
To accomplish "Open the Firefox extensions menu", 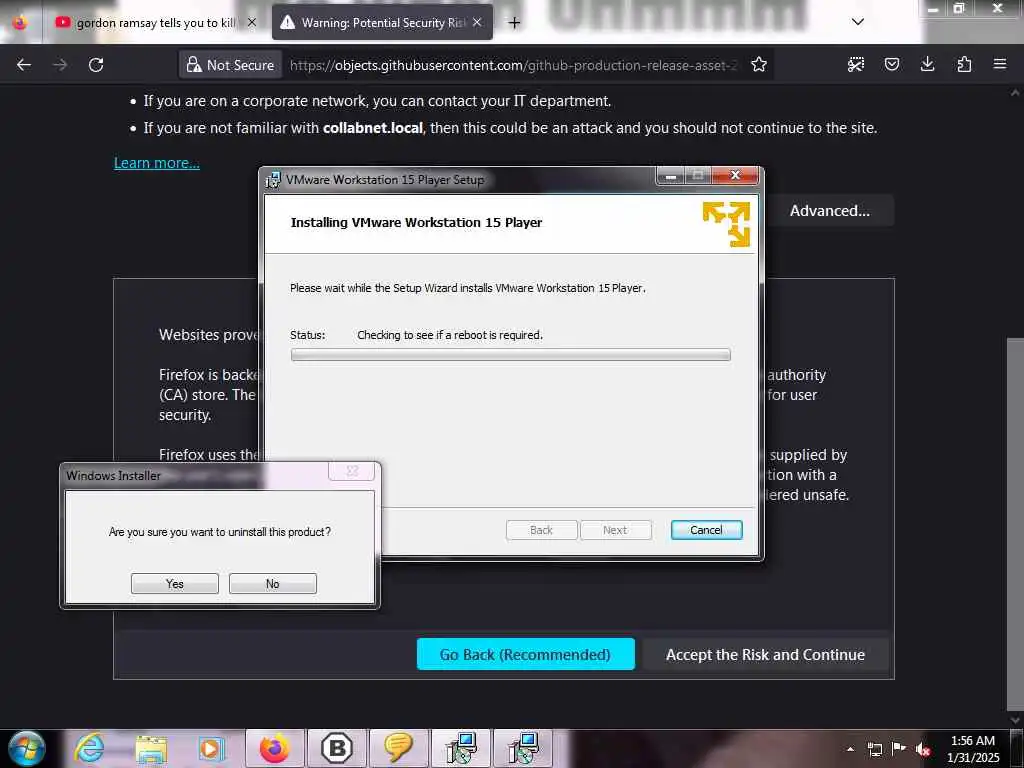I will point(964,64).
